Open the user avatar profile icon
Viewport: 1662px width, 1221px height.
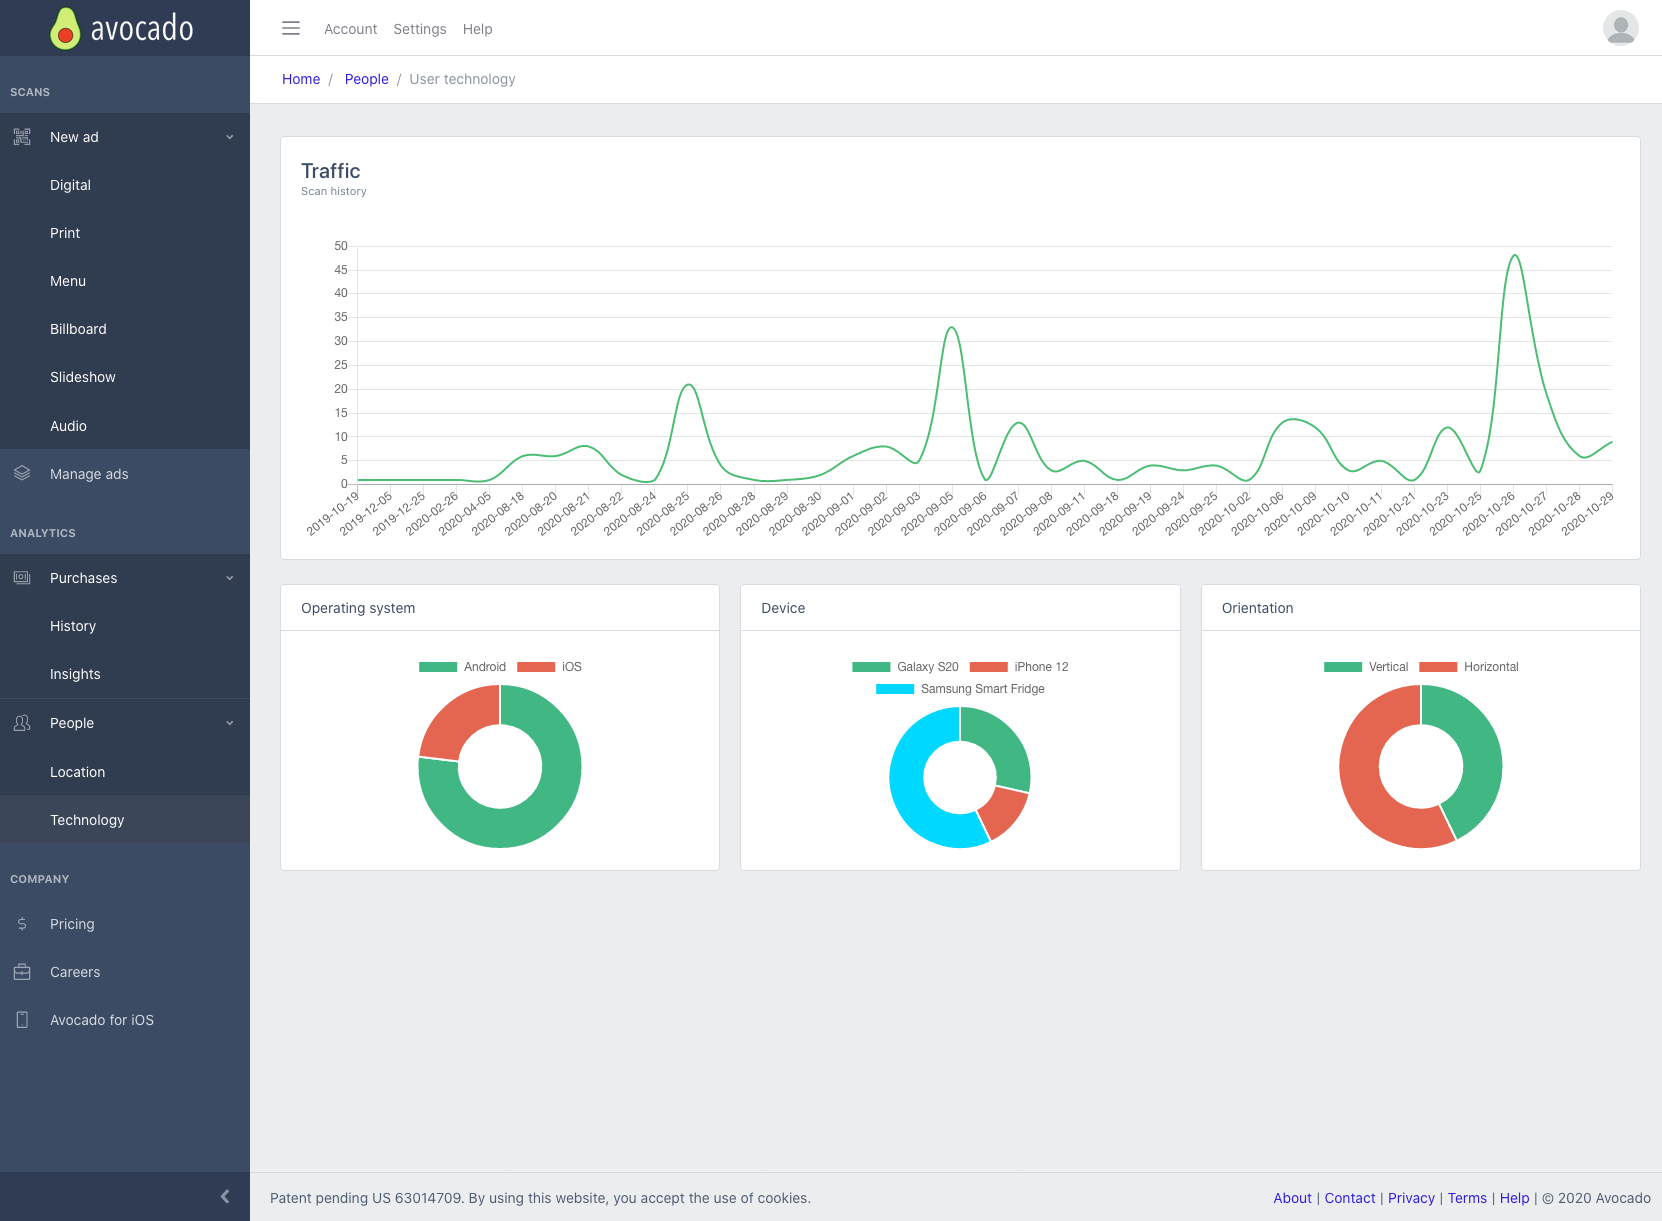(x=1620, y=28)
